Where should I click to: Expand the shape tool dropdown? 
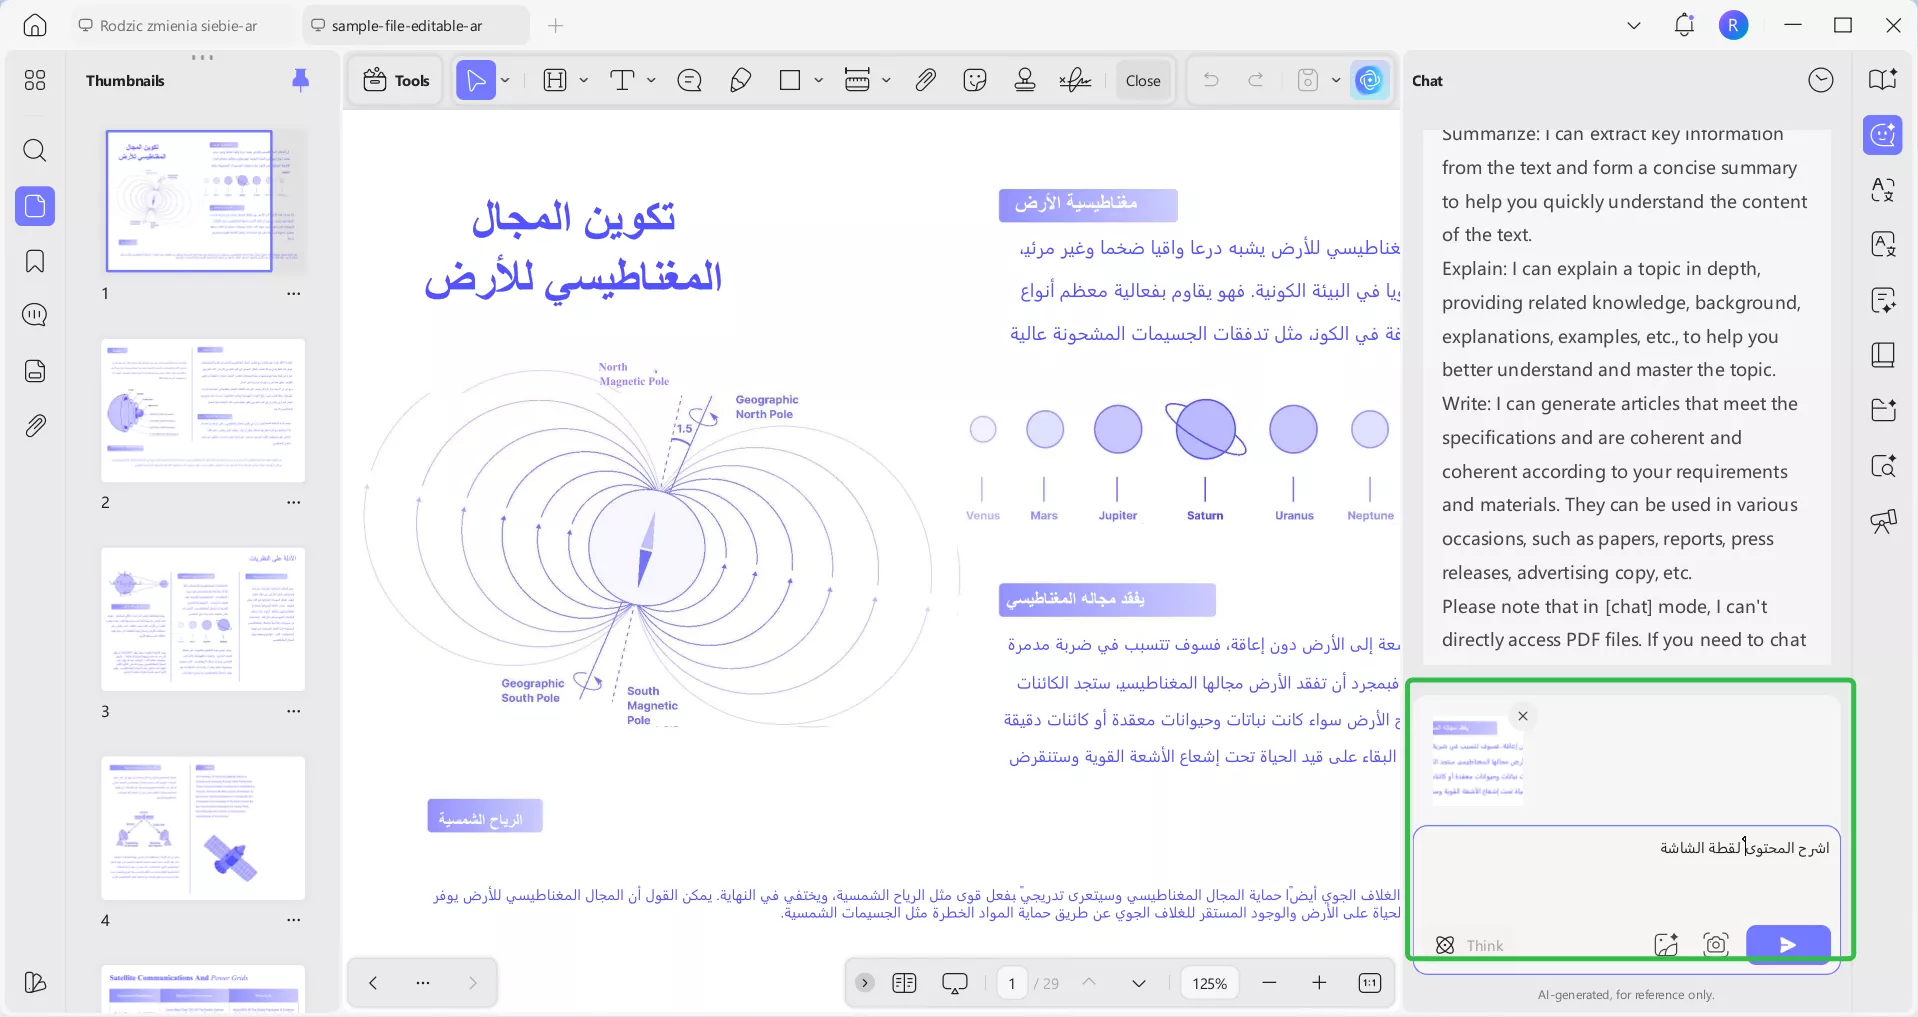[x=817, y=80]
